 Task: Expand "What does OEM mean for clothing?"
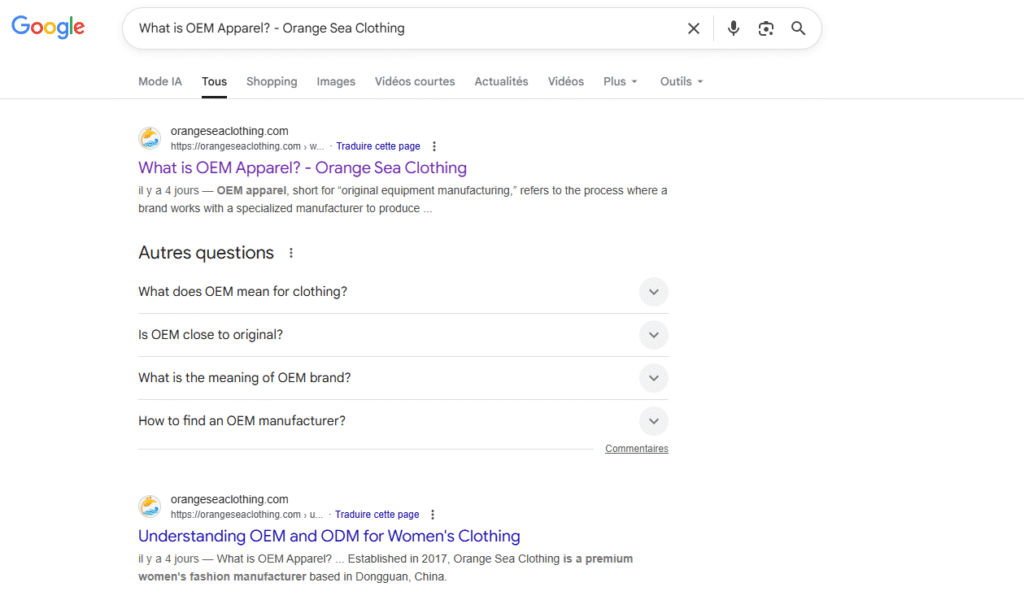tap(653, 292)
